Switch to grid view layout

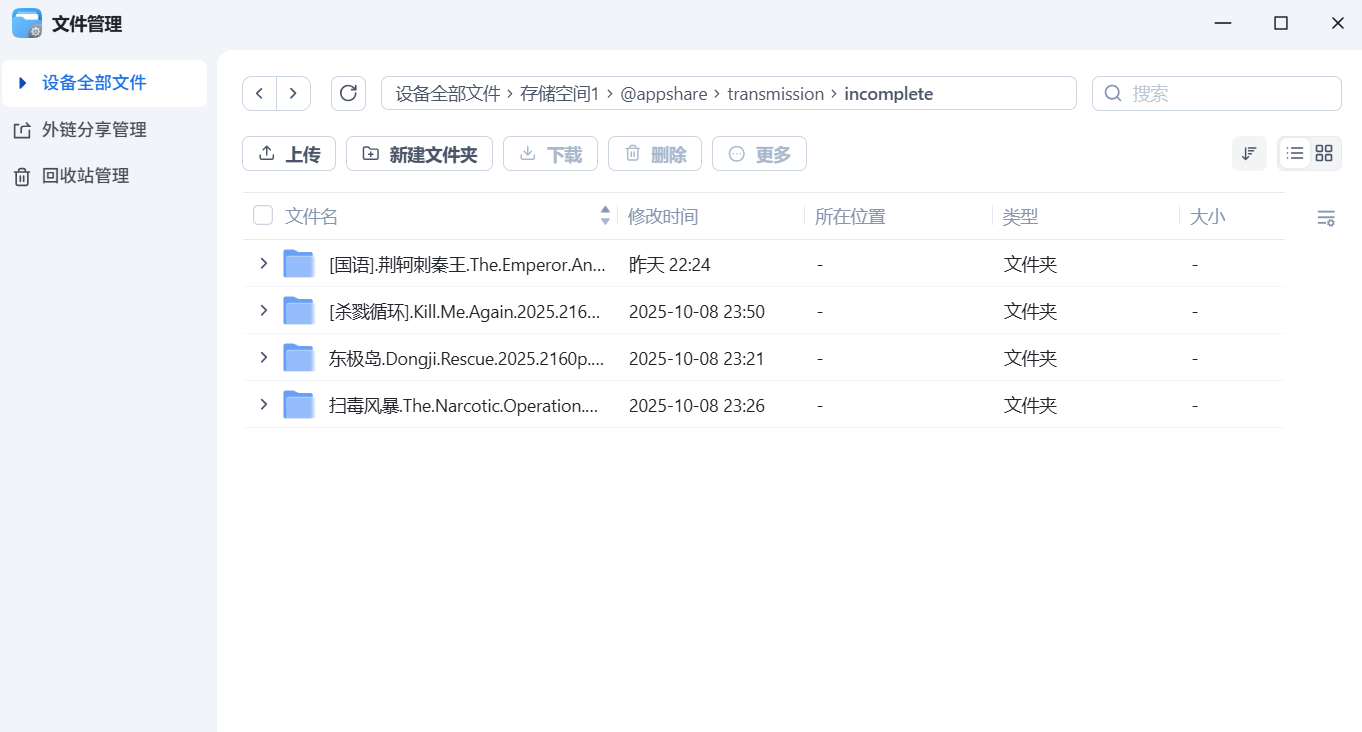(x=1324, y=153)
